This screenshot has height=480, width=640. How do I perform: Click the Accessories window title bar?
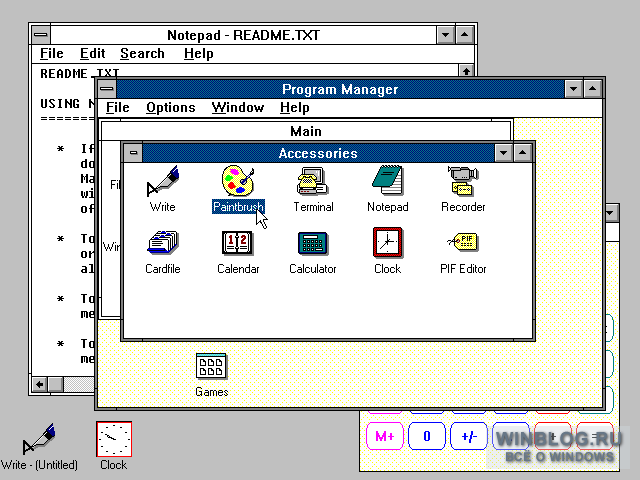click(318, 153)
